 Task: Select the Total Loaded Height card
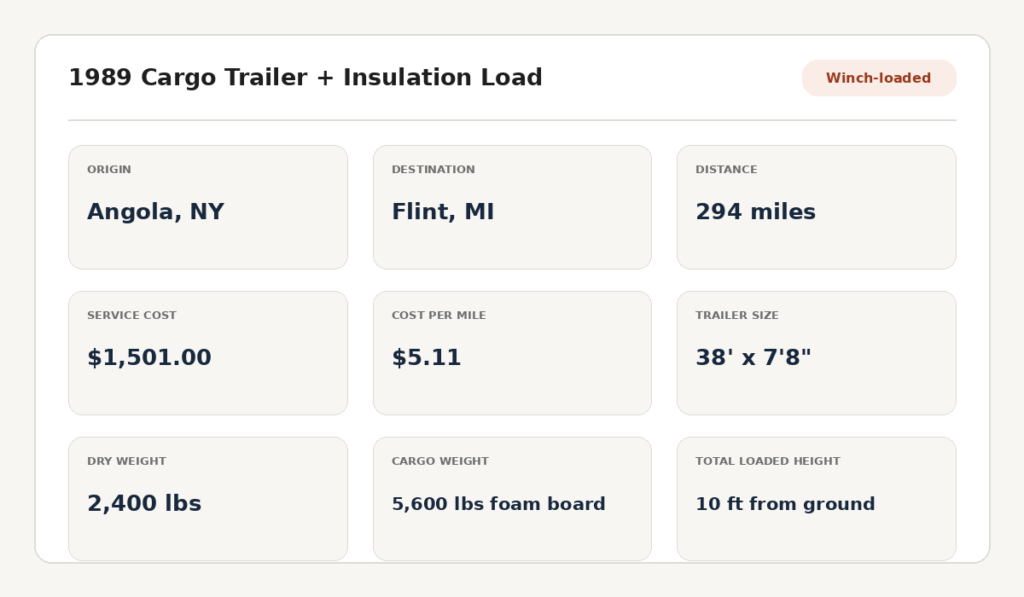pos(816,498)
